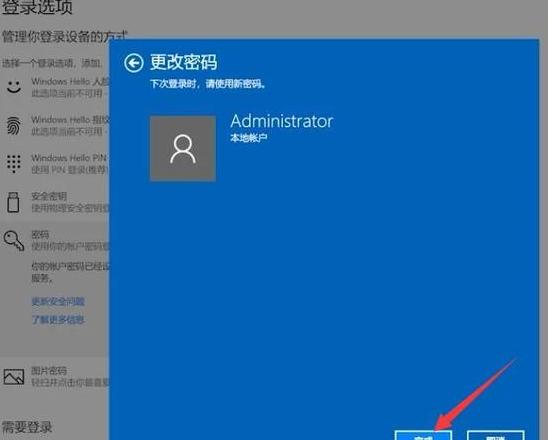Select the security key (安全密钥) USB icon
The image size is (548, 440).
pyautogui.click(x=13, y=202)
